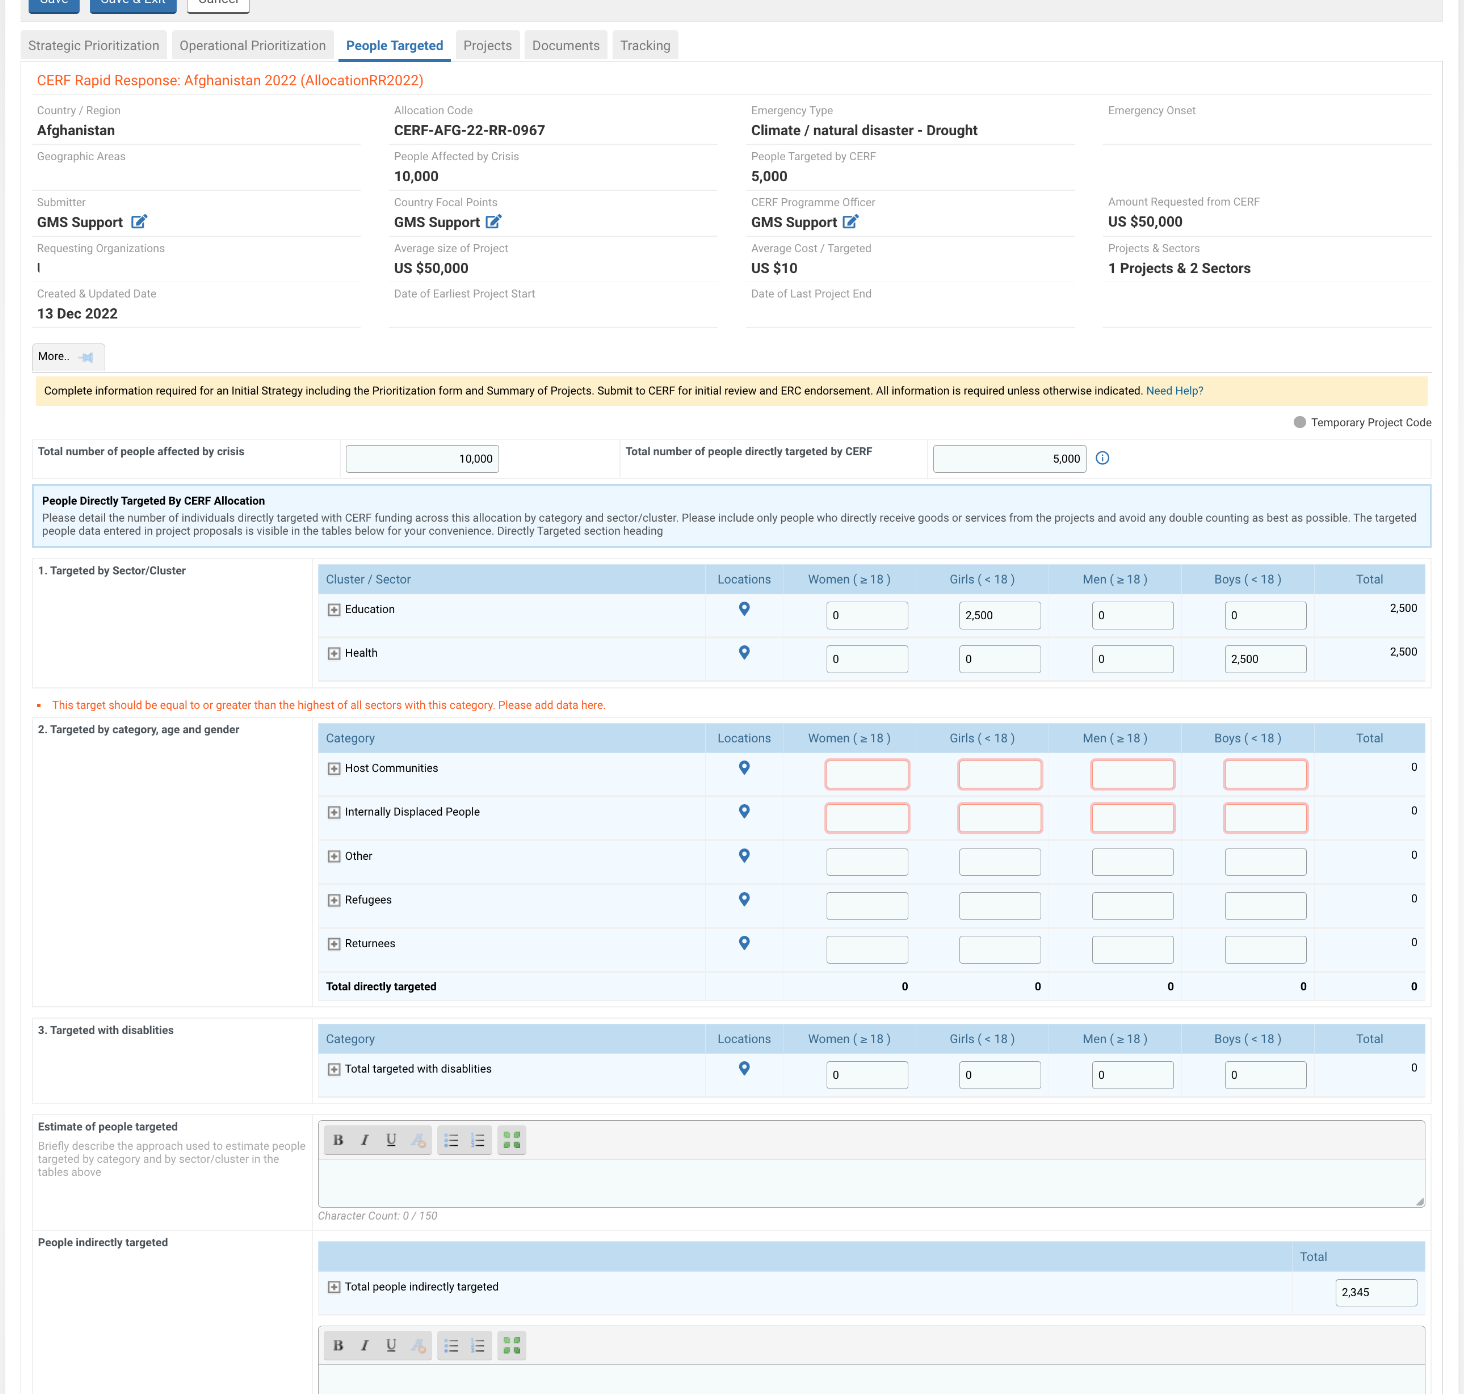The height and width of the screenshot is (1394, 1464).
Task: Click the Refugees Men input field
Action: pyautogui.click(x=1133, y=906)
